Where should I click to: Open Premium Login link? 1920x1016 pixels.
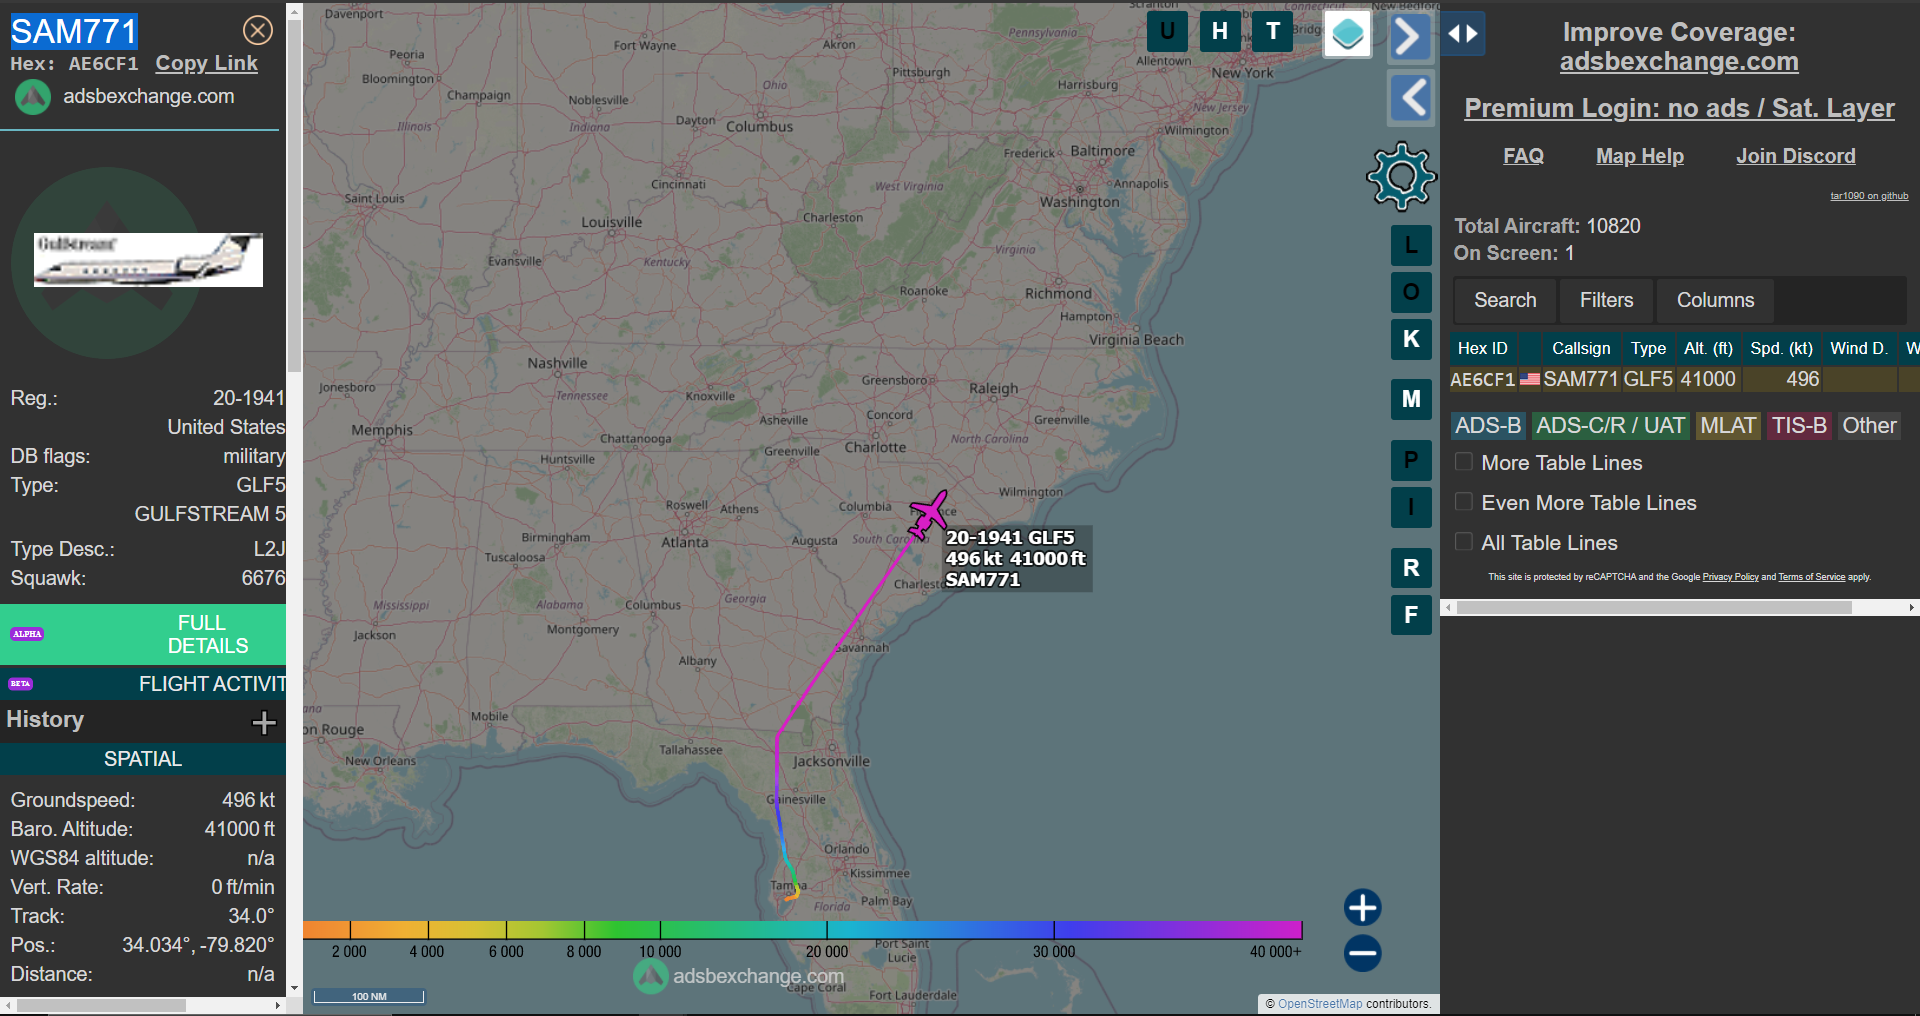click(1679, 108)
